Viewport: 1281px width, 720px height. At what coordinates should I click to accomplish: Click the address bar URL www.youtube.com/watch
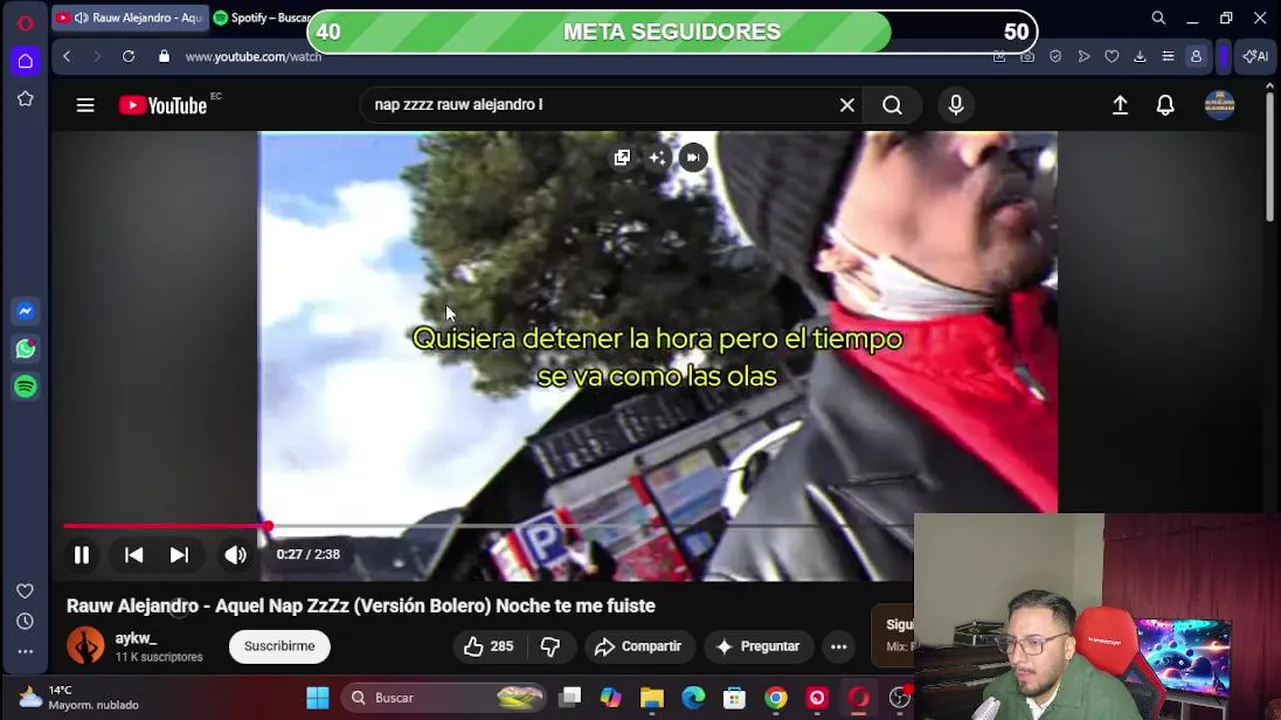[x=253, y=57]
